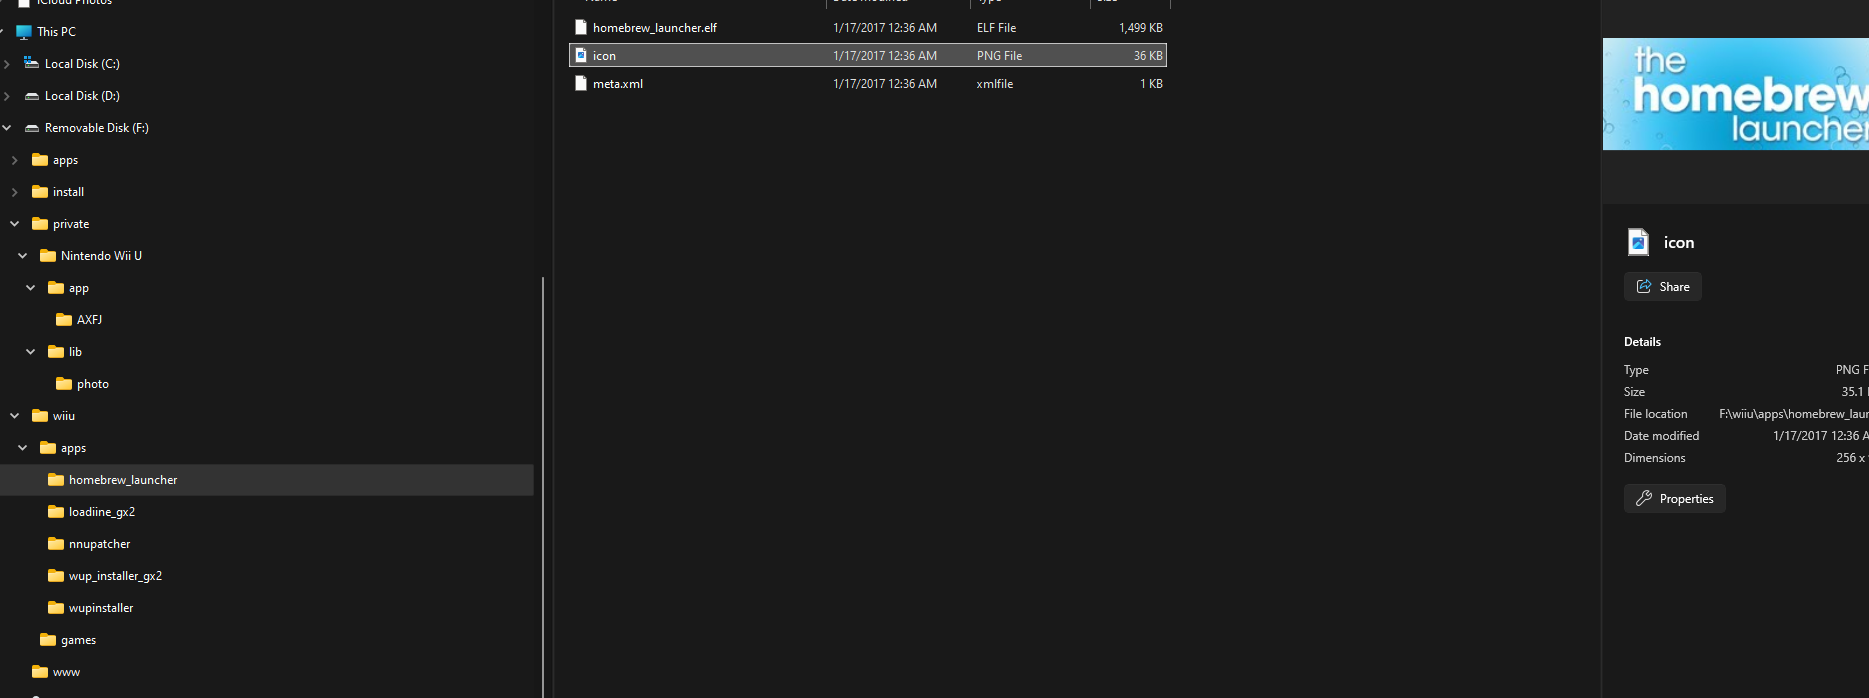The height and width of the screenshot is (698, 1869).
Task: Expand the install folder node
Action: (x=15, y=192)
